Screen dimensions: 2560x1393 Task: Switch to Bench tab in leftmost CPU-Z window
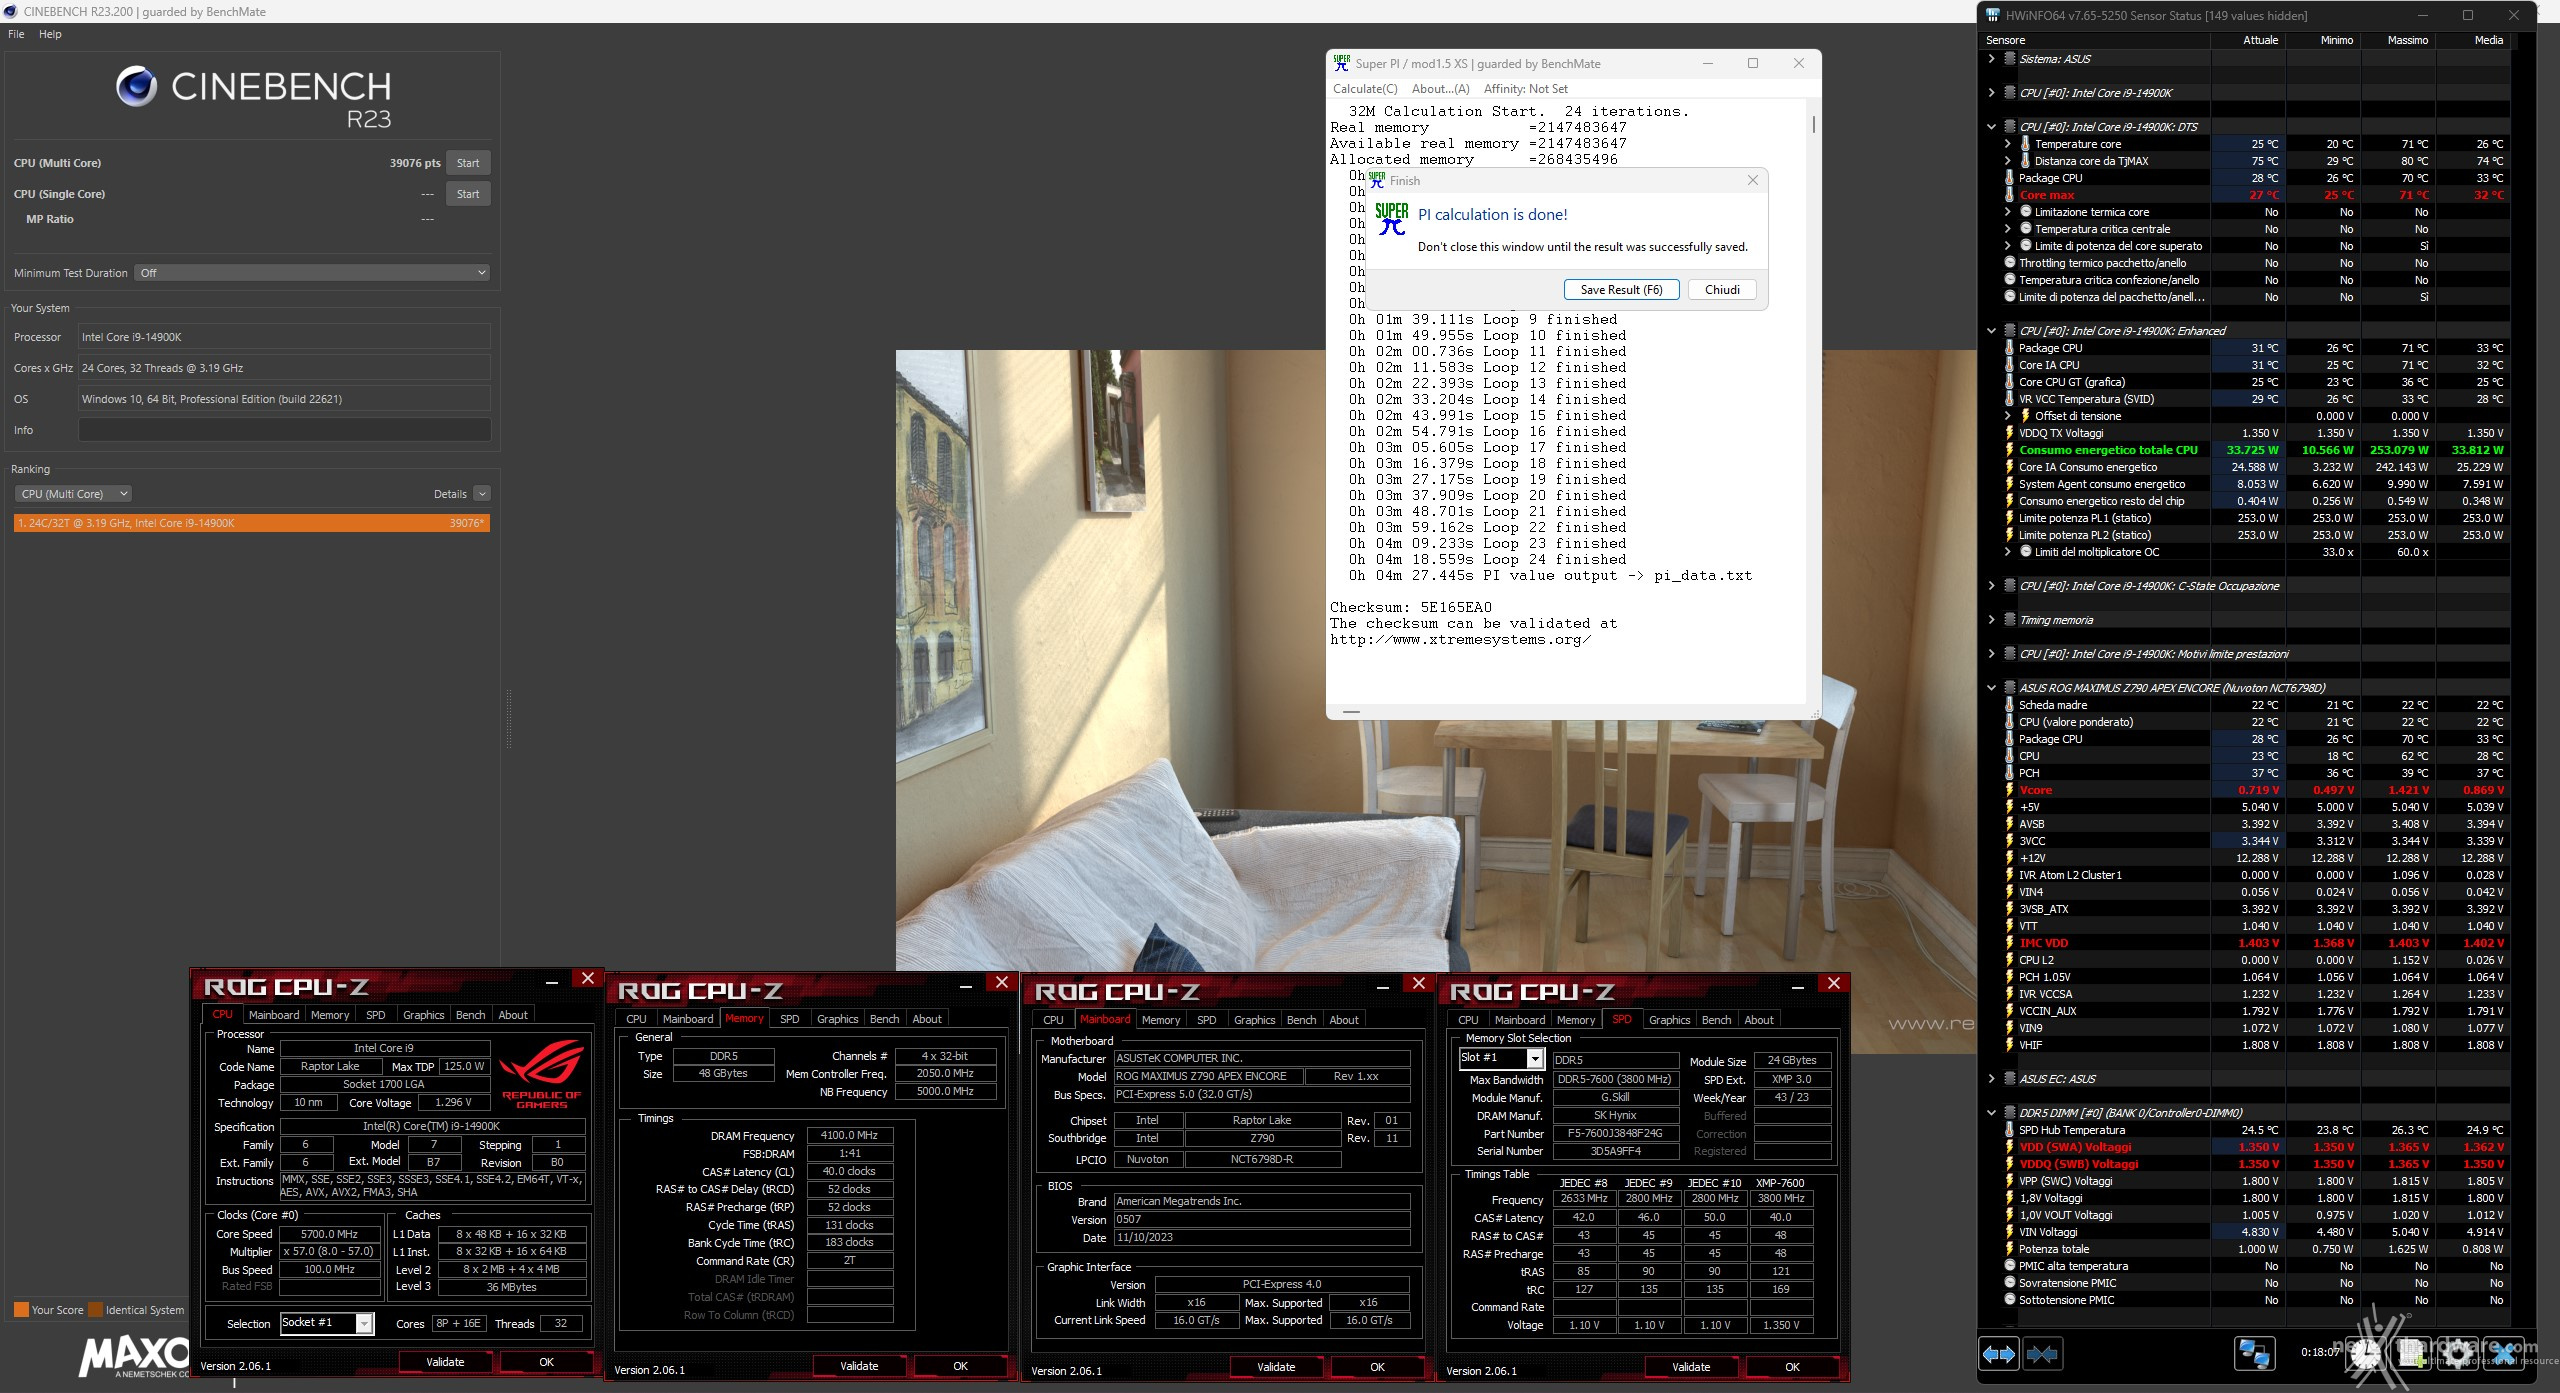pyautogui.click(x=470, y=1015)
